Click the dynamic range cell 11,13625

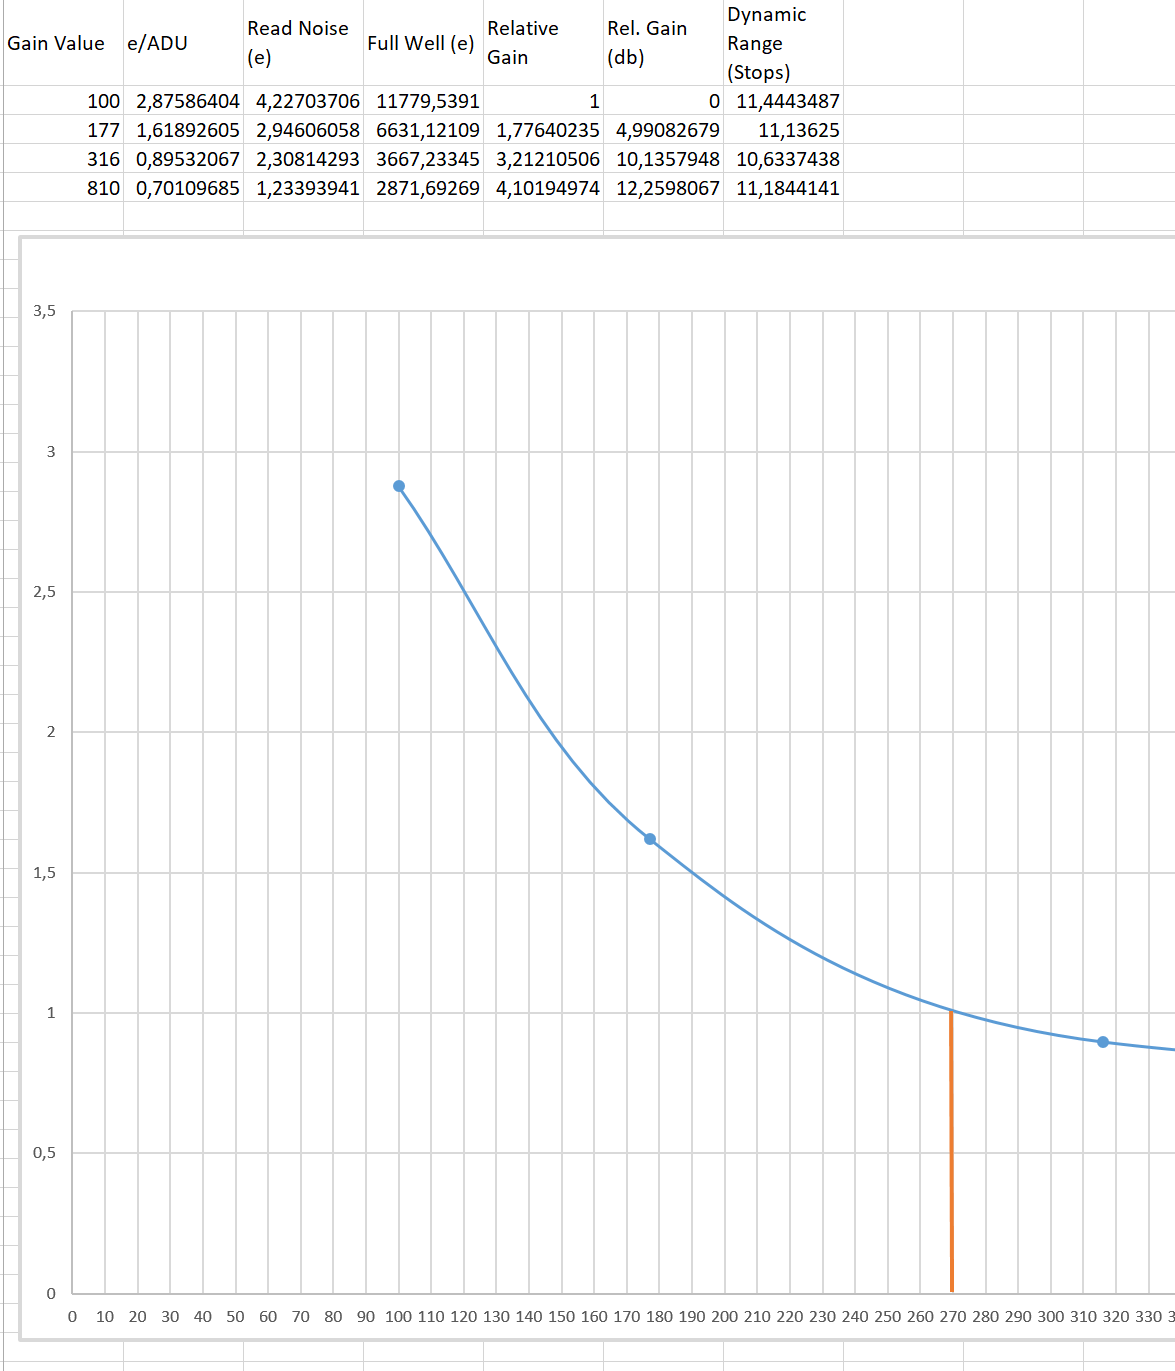[798, 130]
